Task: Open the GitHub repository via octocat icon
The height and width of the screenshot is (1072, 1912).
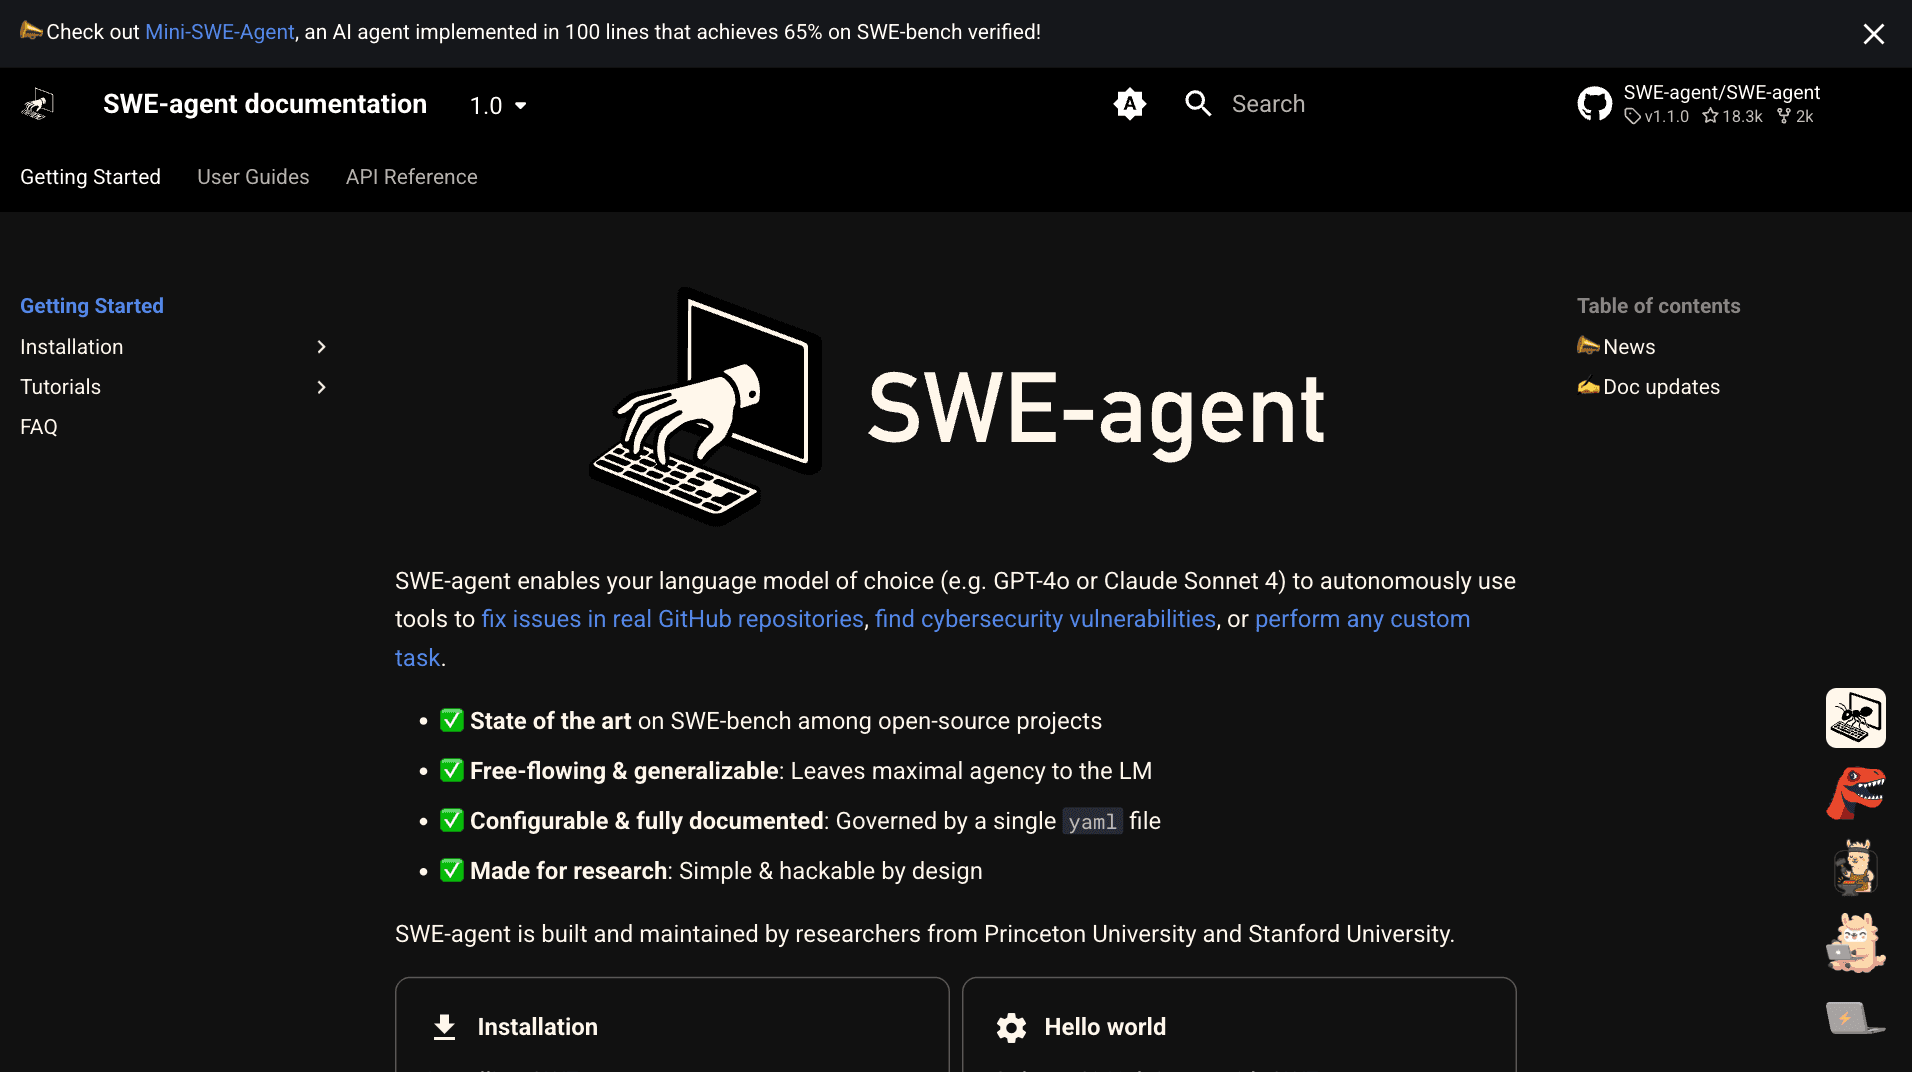Action: pos(1595,103)
